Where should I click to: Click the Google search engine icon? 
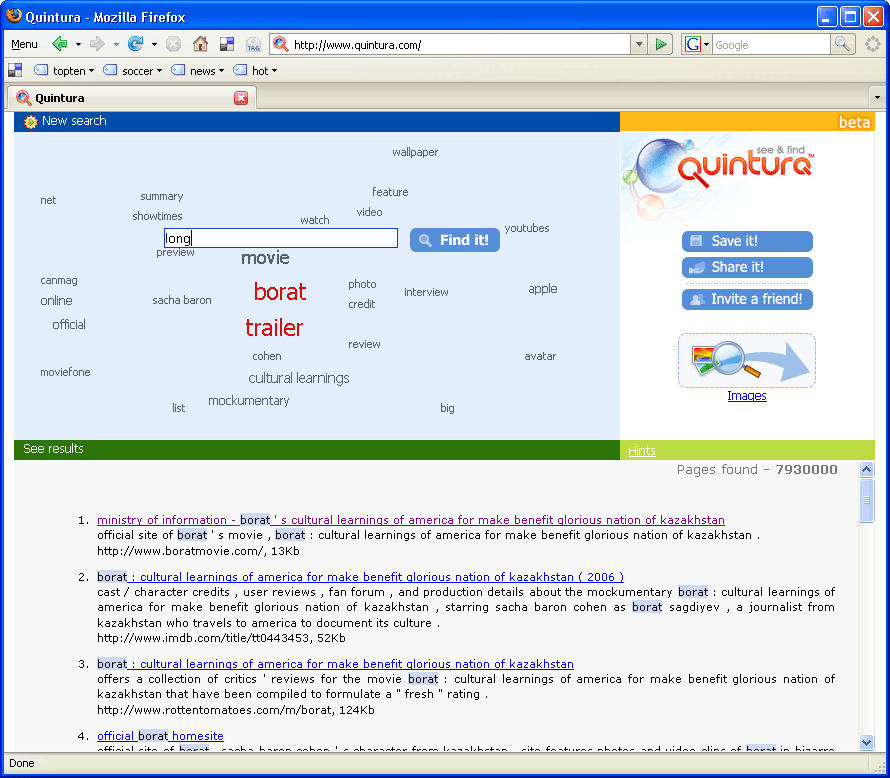[692, 44]
